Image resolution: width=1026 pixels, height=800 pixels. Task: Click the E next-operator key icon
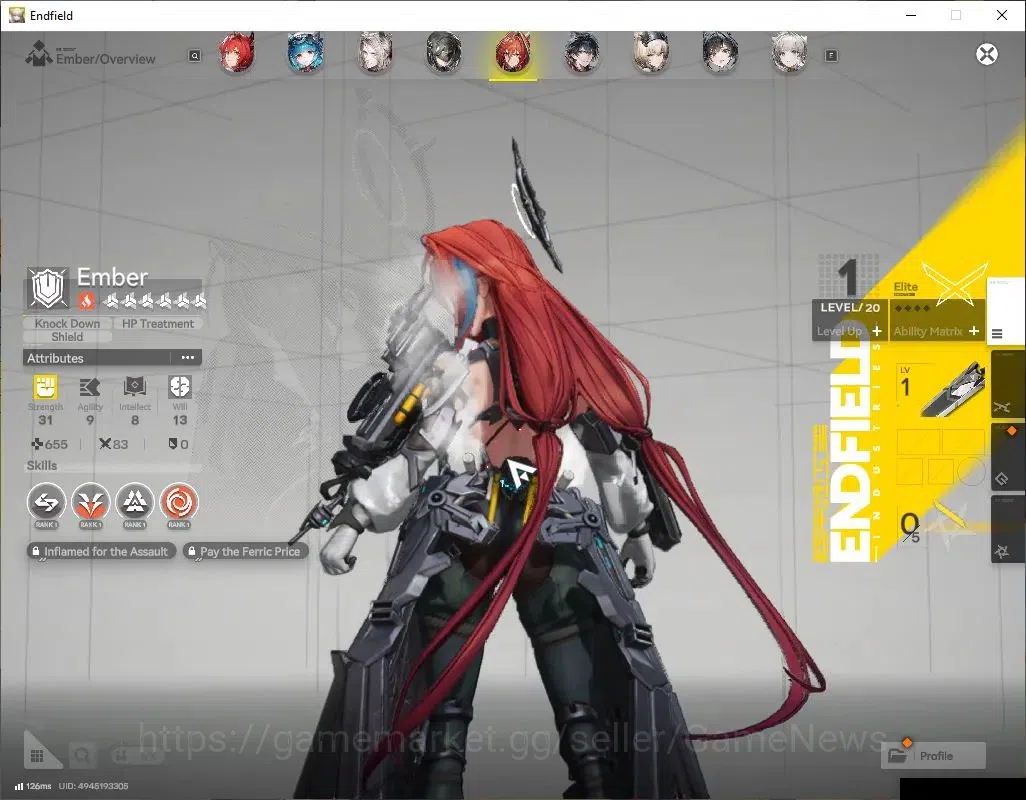831,56
